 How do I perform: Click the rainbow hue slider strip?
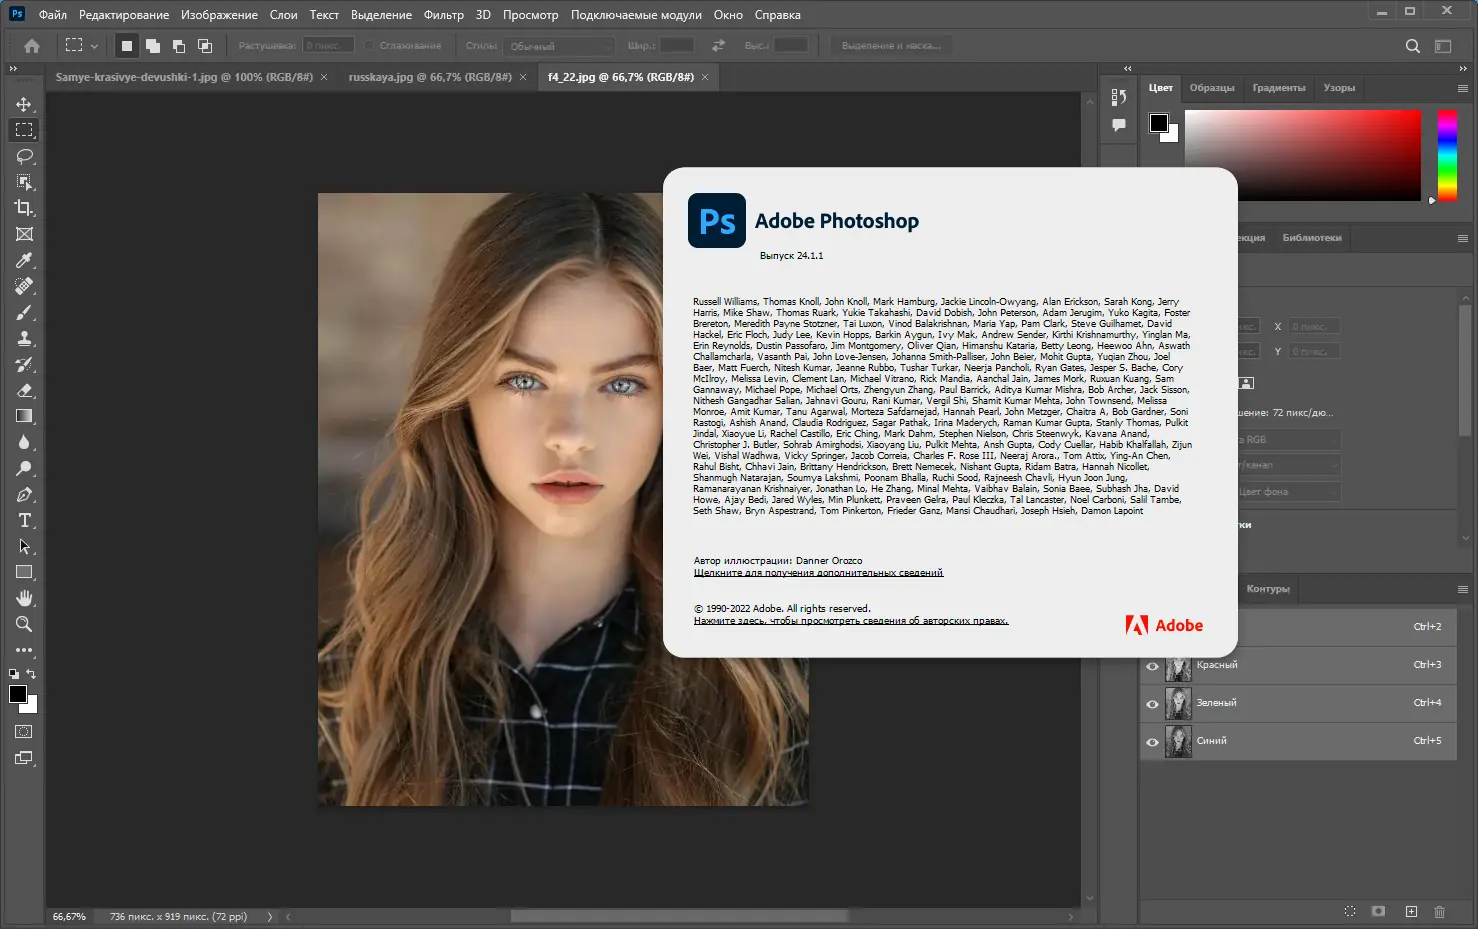point(1447,155)
